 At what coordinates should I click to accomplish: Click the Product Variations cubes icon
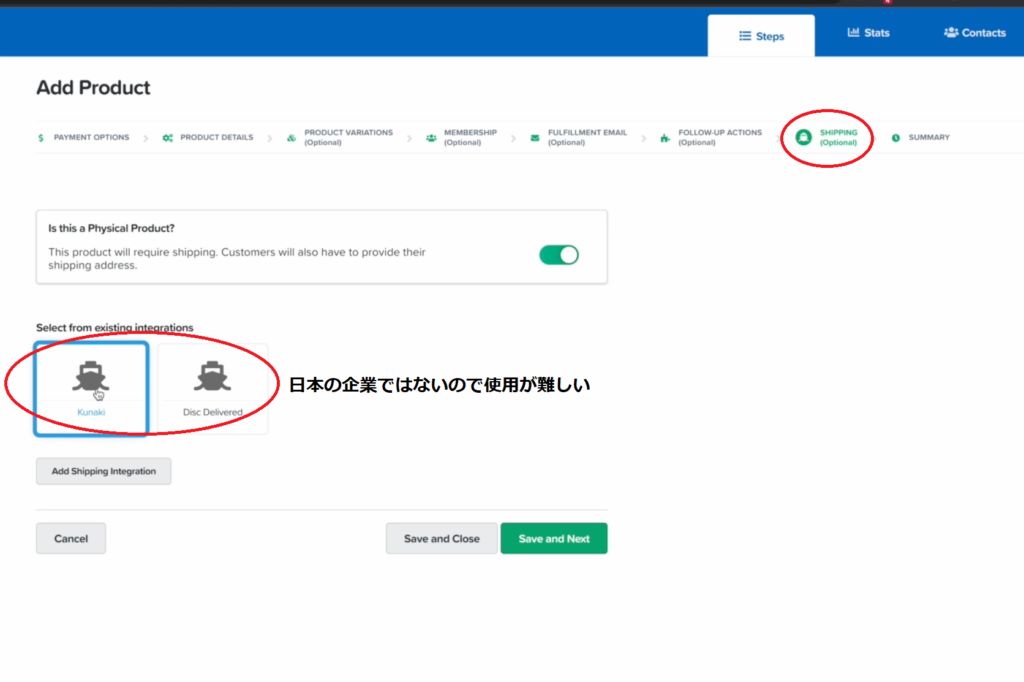tap(291, 138)
